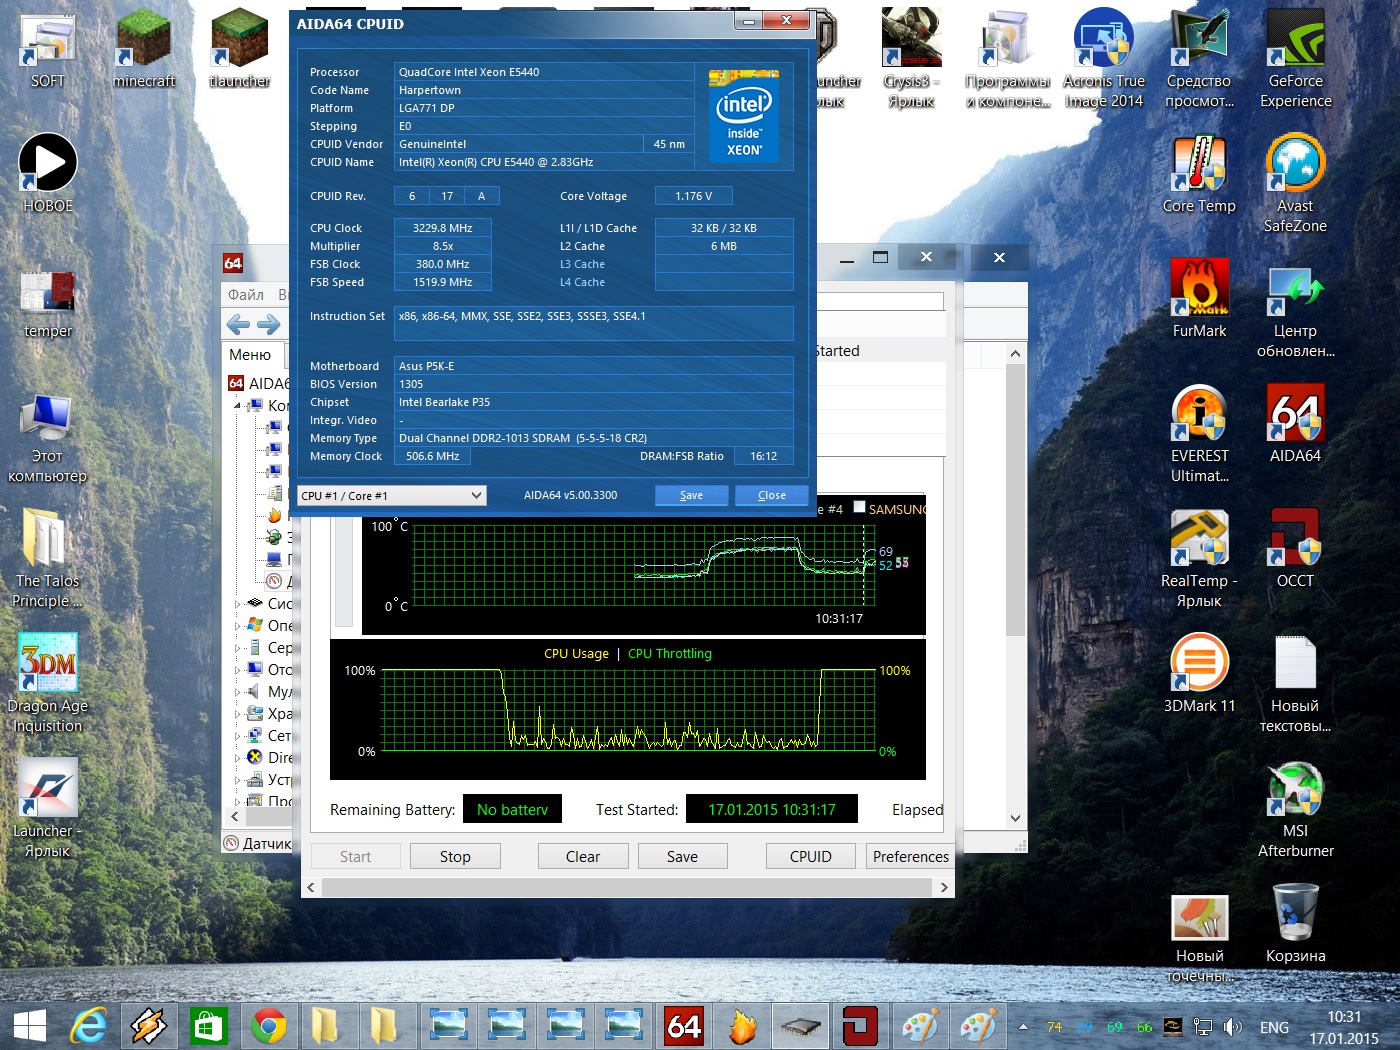Click the horizontal scrollbar's right arrow

[x=943, y=887]
